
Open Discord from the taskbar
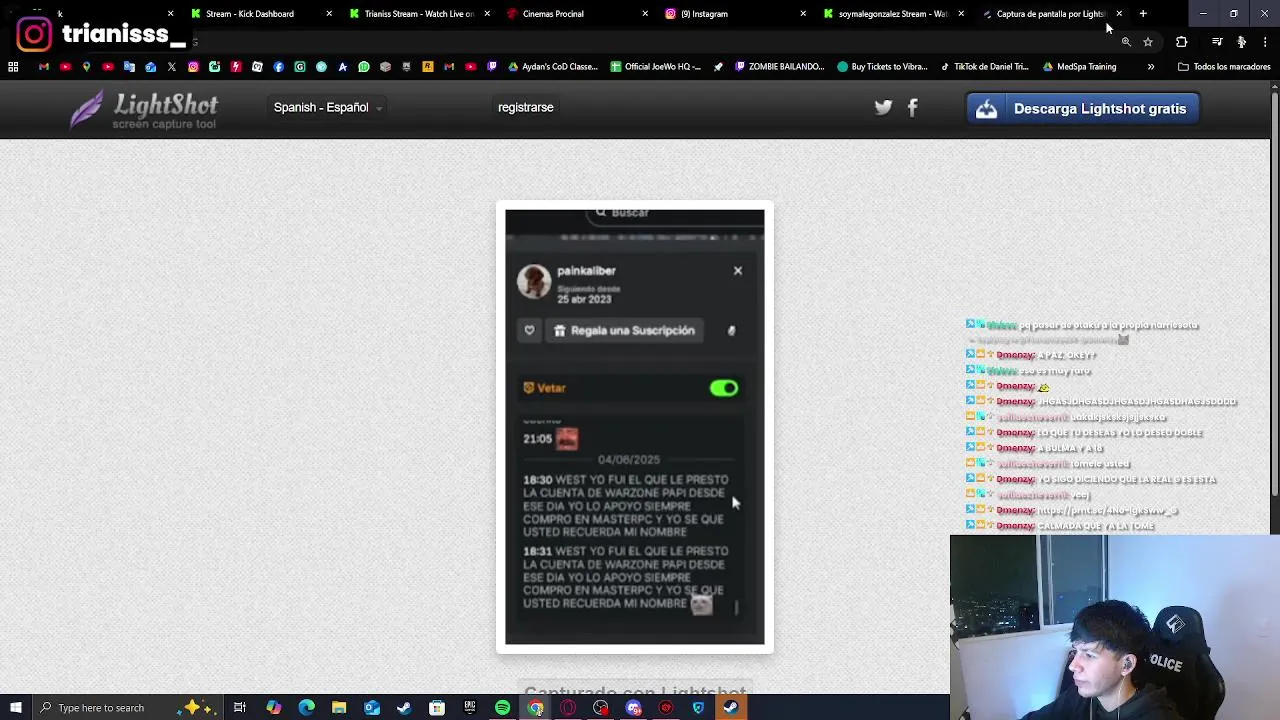click(x=633, y=708)
